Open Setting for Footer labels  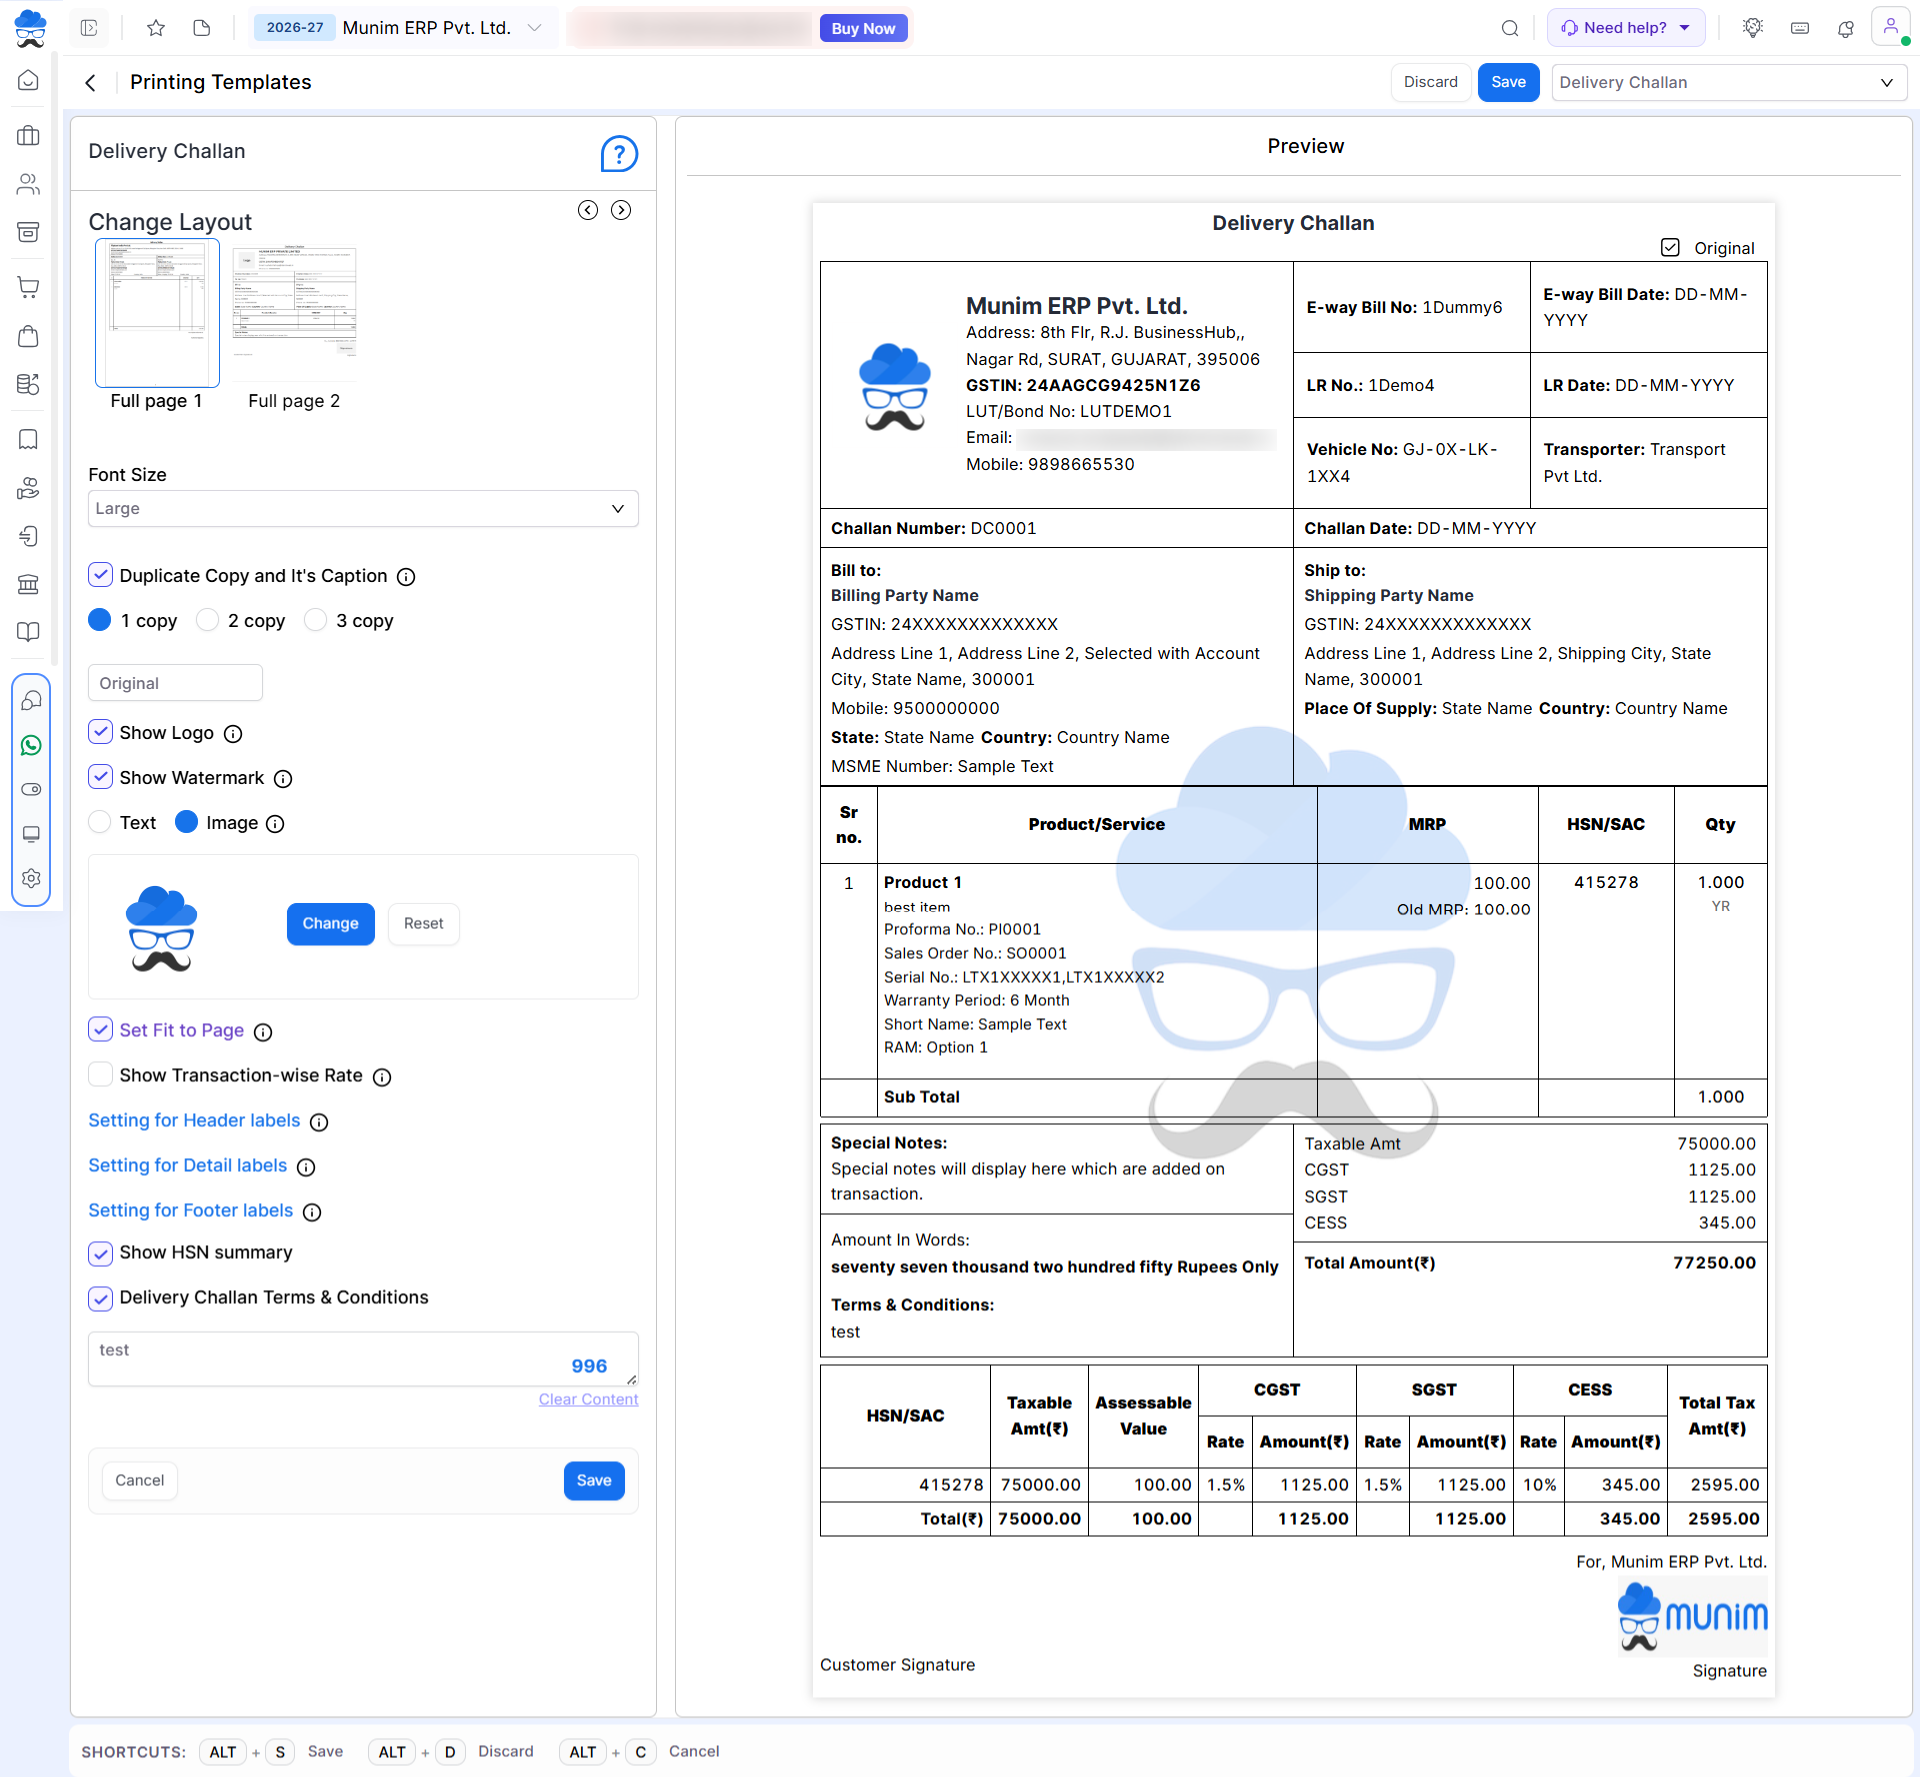pos(190,1211)
